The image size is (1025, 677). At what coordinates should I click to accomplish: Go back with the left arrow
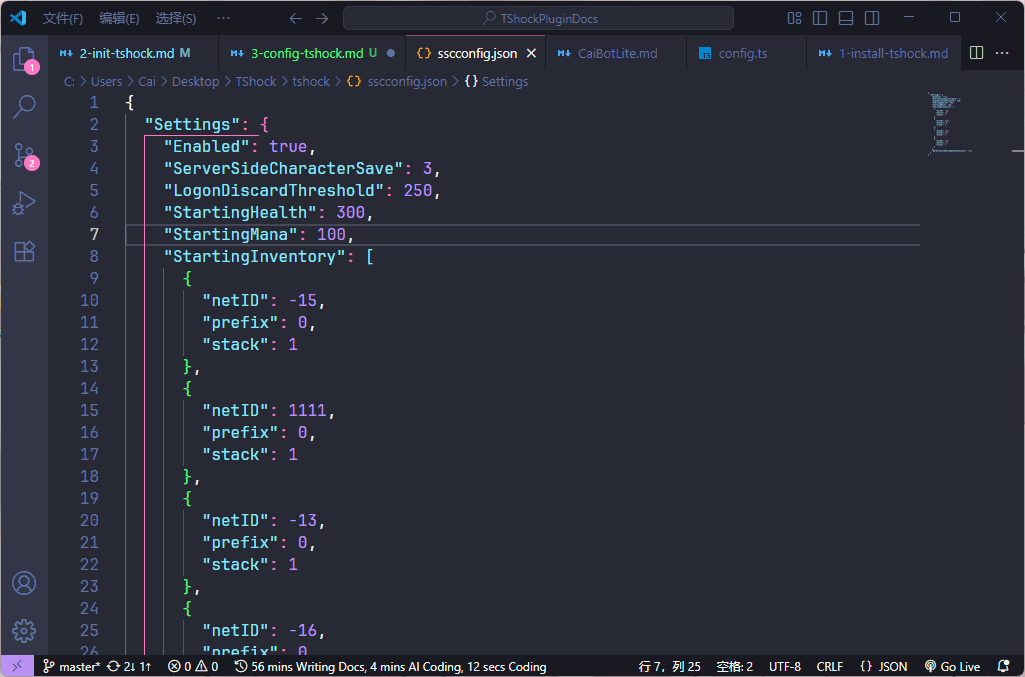click(295, 18)
